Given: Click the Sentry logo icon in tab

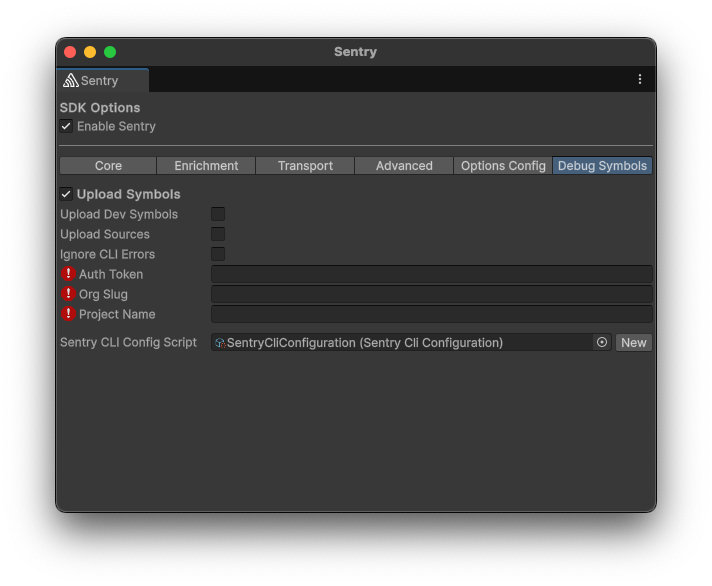Looking at the screenshot, I should (70, 81).
